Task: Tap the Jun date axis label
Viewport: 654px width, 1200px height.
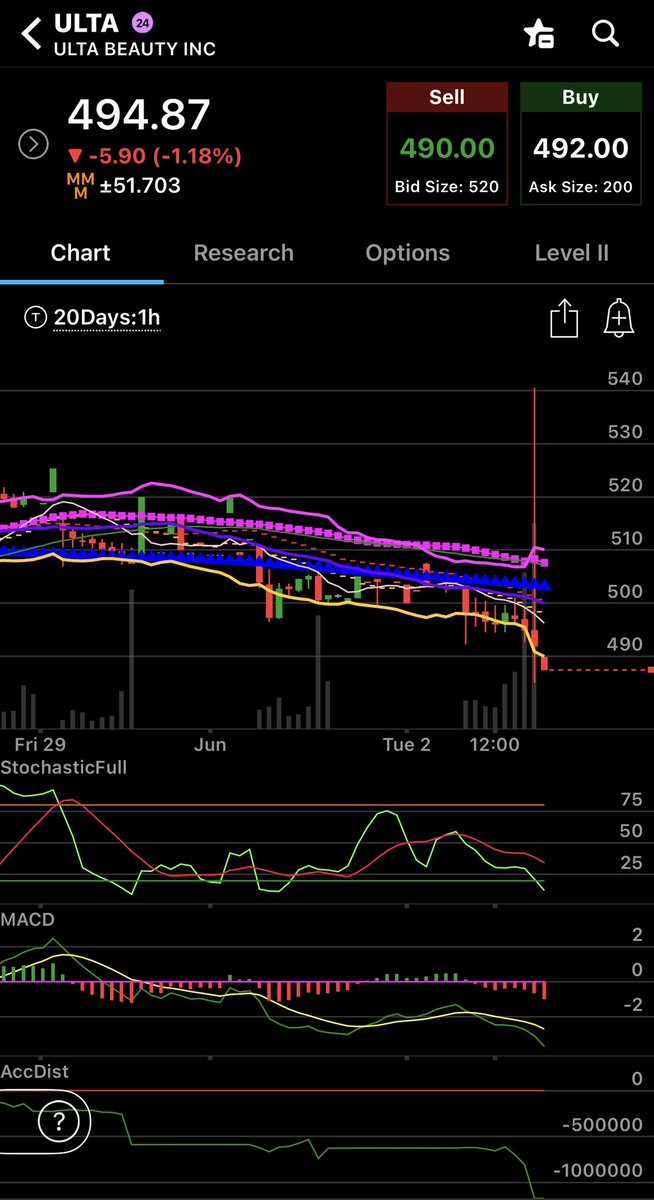Action: click(210, 745)
